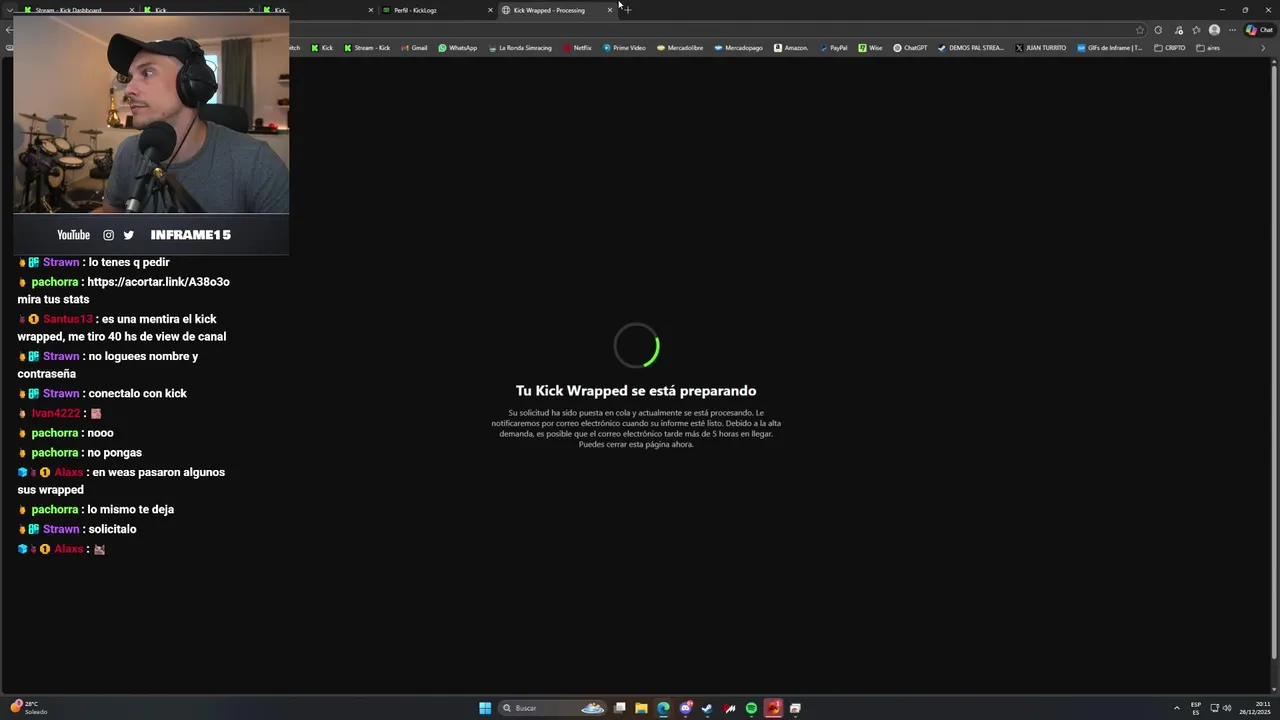Open the taskbar clock and date

pos(1255,708)
